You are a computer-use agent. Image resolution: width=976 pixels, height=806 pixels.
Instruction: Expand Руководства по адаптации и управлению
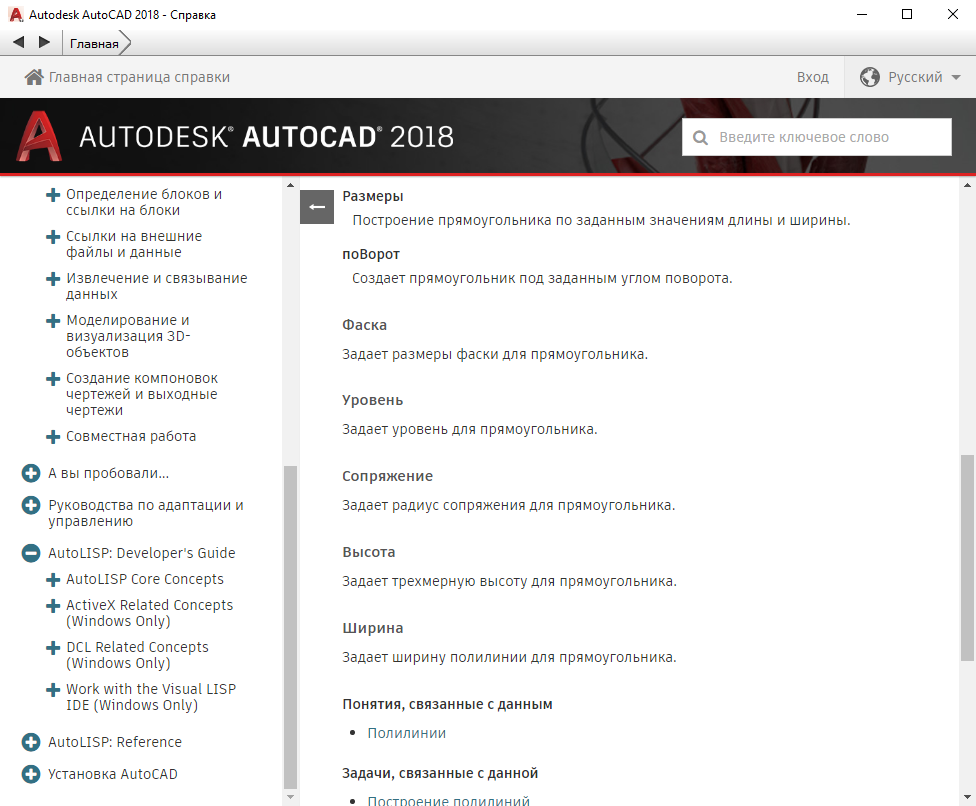(x=30, y=505)
